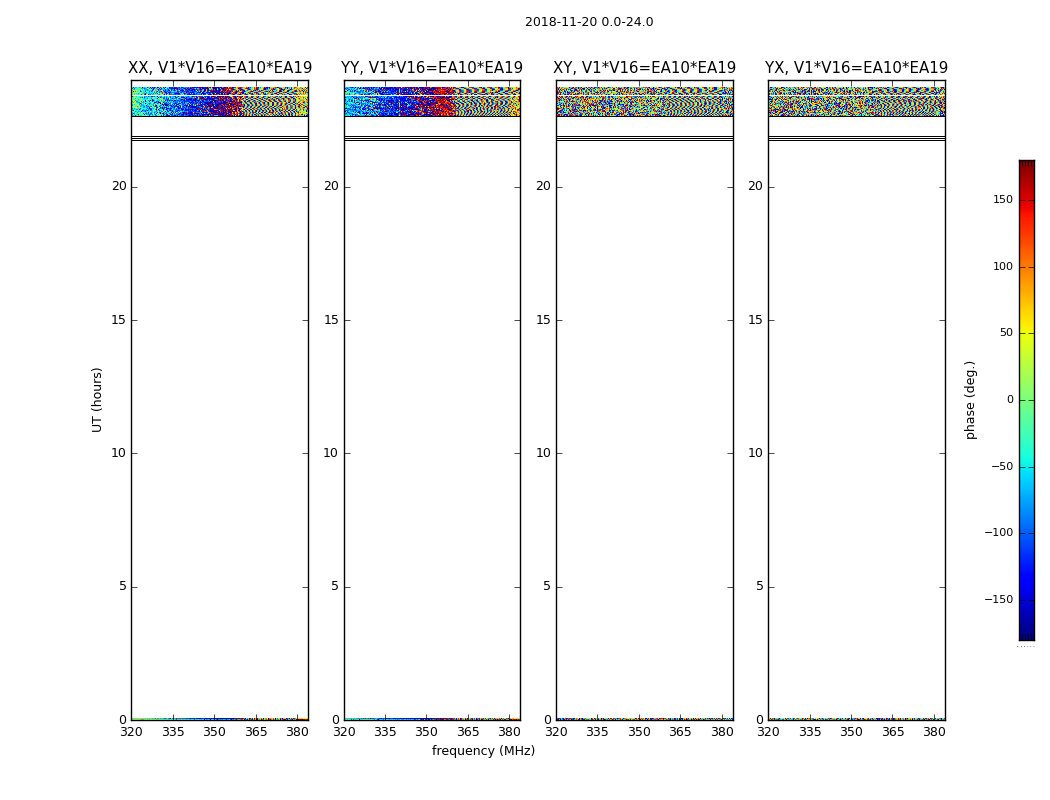1050x800 pixels.
Task: Click the colored phase data band in the YY panel
Action: 432,101
